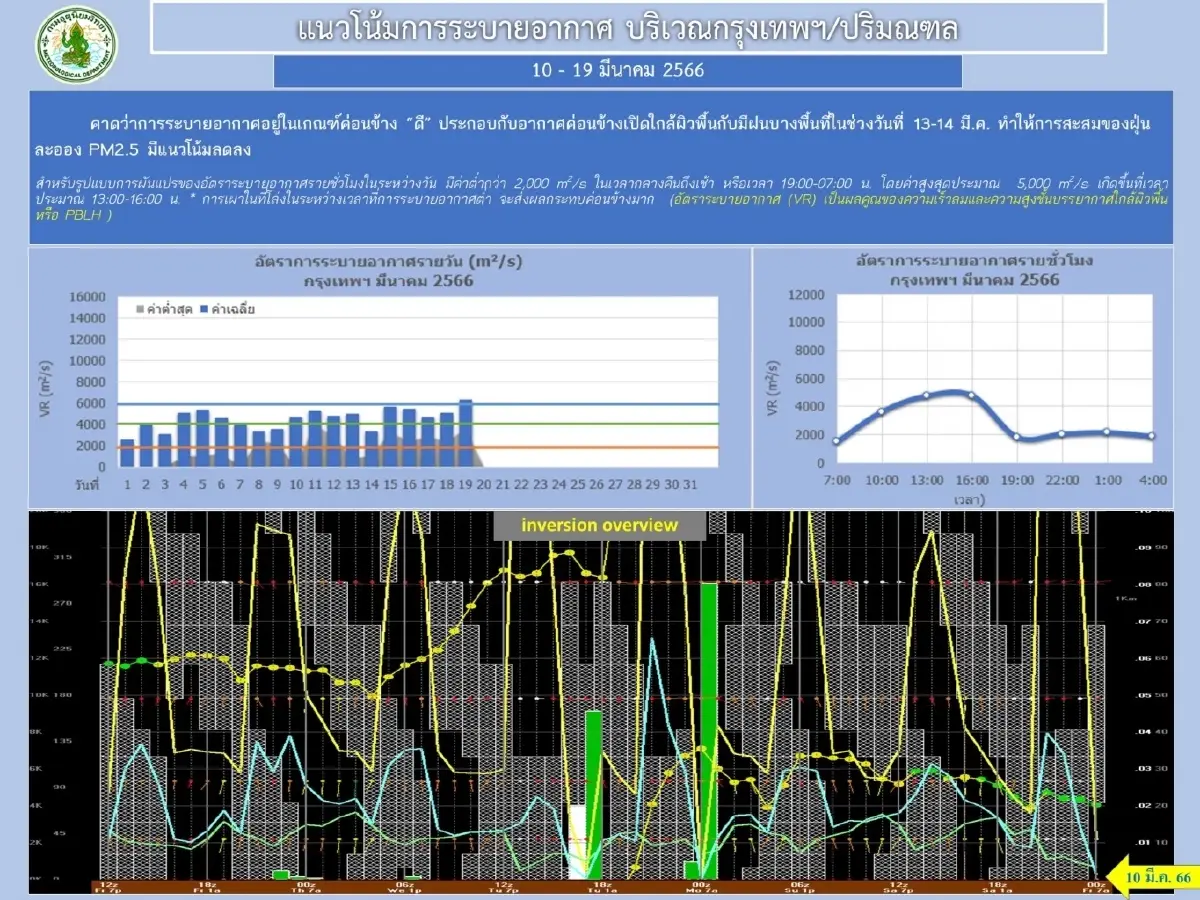The height and width of the screenshot is (900, 1200).
Task: Click the date range 10 - 19 มีนาคม 2566
Action: click(617, 71)
